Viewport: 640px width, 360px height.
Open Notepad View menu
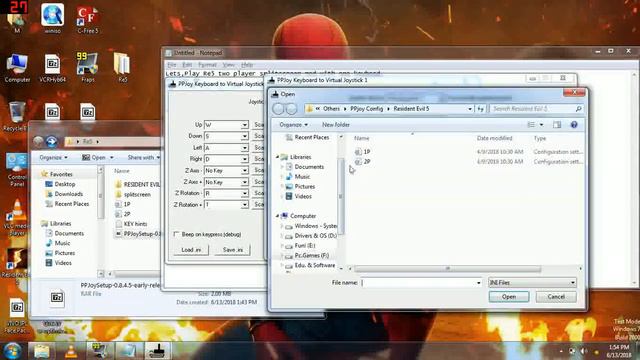tap(229, 65)
